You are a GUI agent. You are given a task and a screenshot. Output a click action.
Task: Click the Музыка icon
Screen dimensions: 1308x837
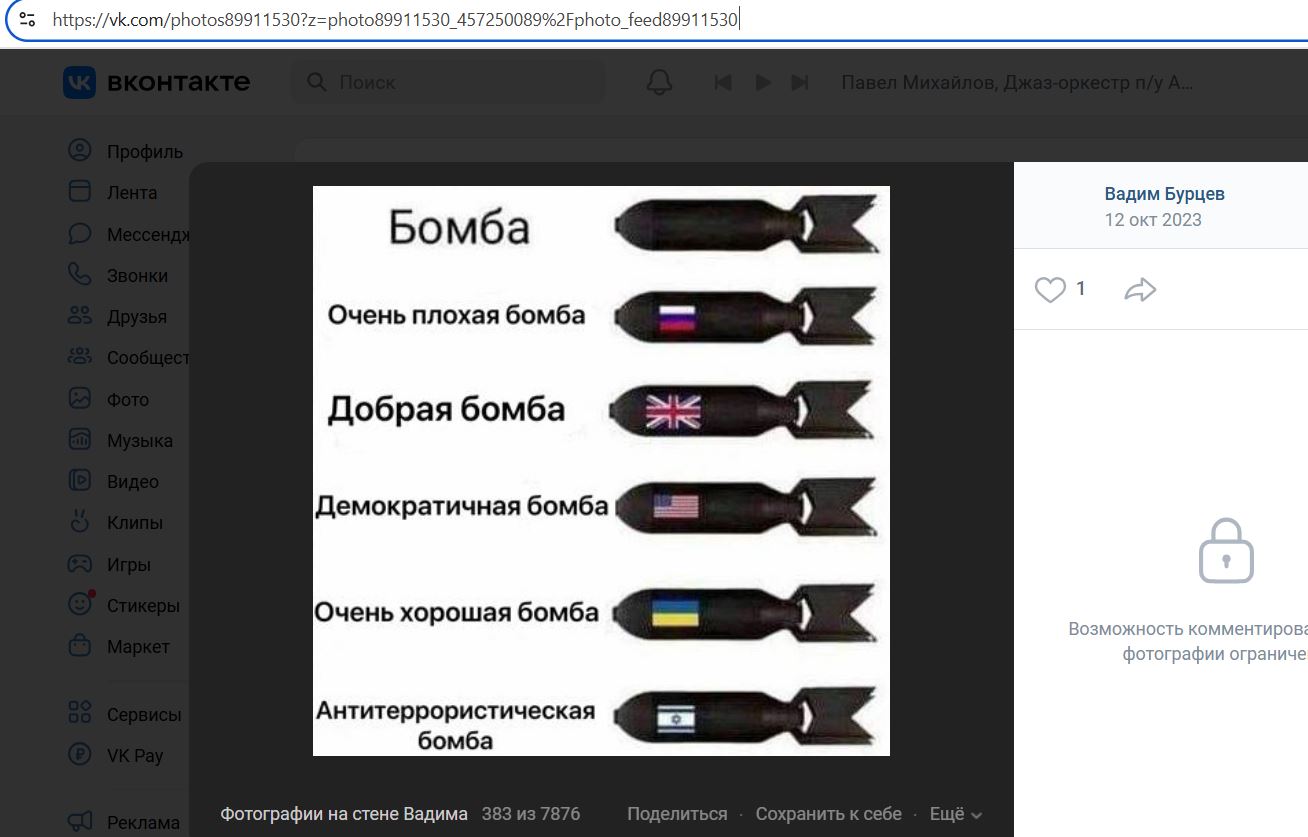pos(79,439)
